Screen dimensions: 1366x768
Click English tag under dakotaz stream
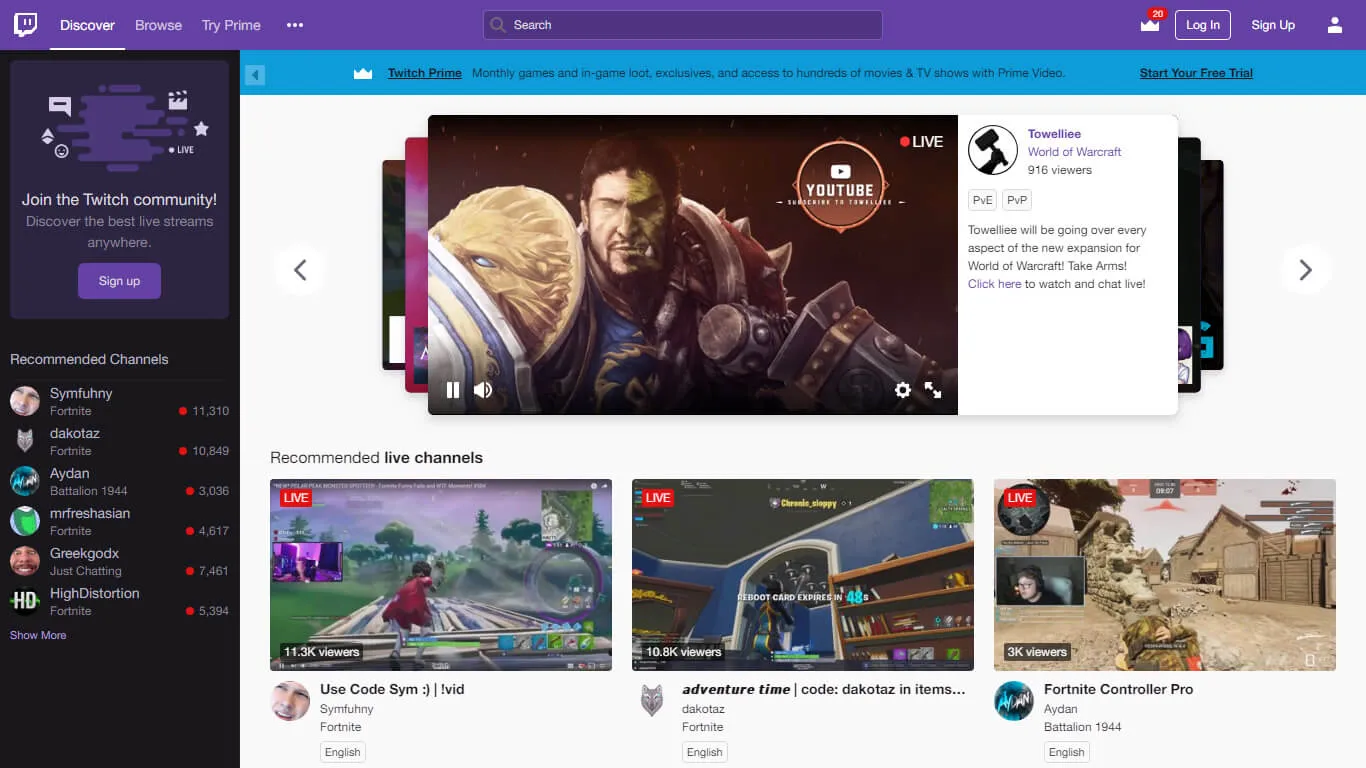click(x=704, y=752)
